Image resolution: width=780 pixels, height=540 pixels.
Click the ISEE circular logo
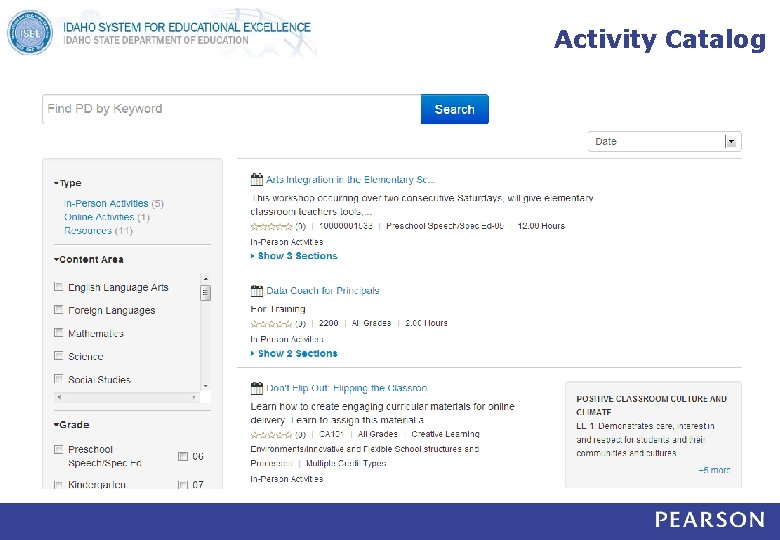[x=30, y=32]
